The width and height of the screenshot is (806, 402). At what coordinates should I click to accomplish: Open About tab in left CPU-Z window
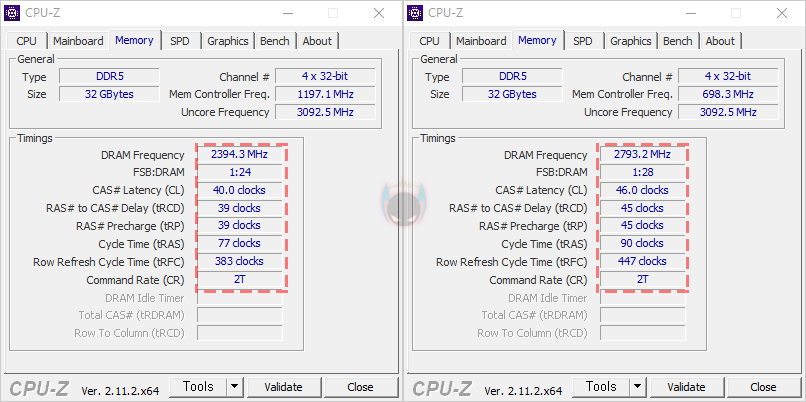tap(317, 41)
